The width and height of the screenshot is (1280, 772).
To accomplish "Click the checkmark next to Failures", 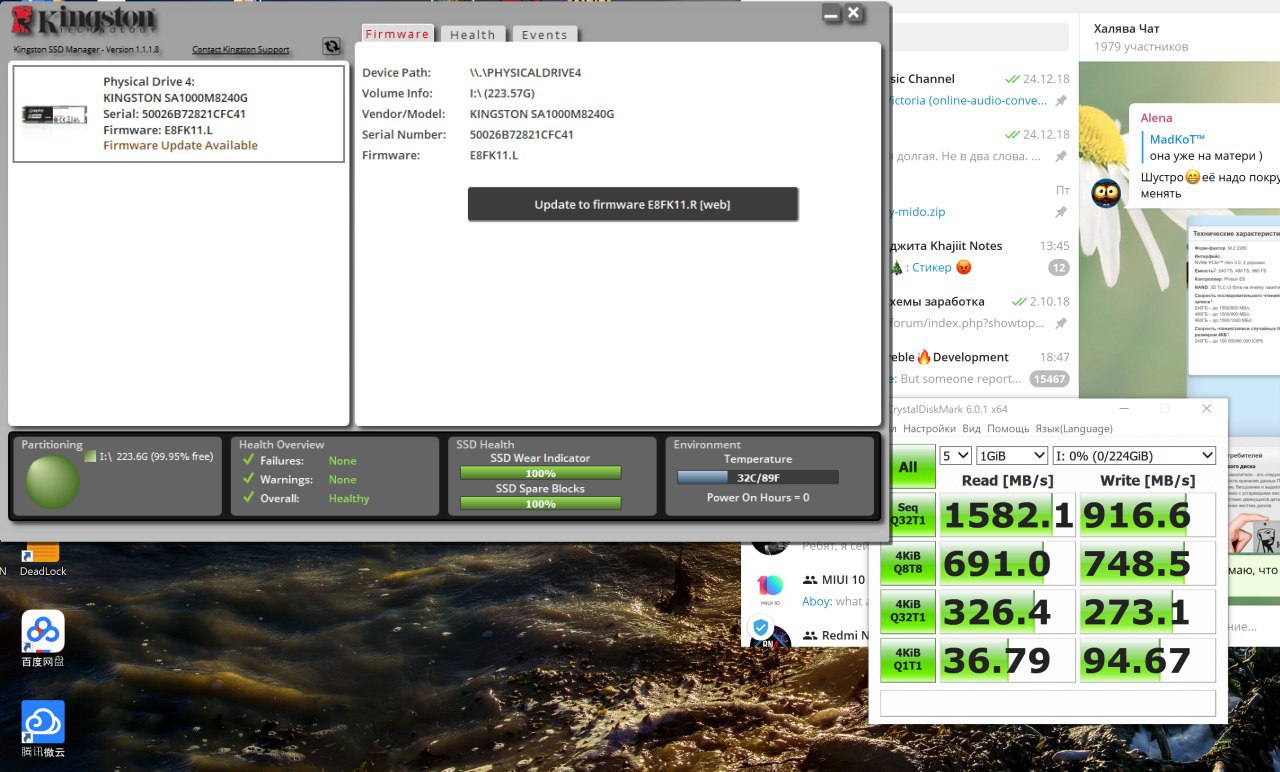I will [248, 460].
